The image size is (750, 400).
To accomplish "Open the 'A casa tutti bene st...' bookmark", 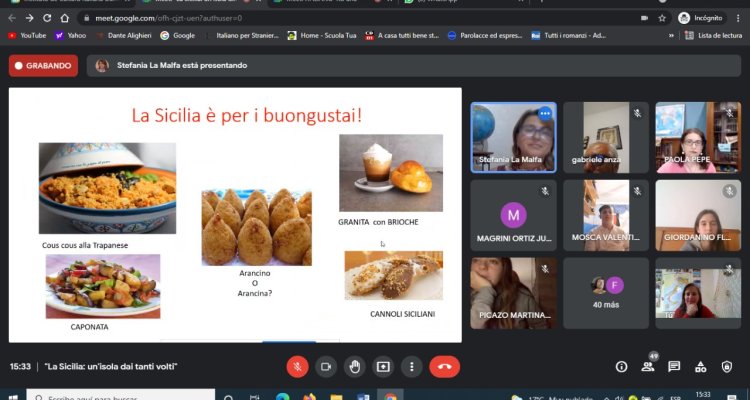I will (402, 35).
